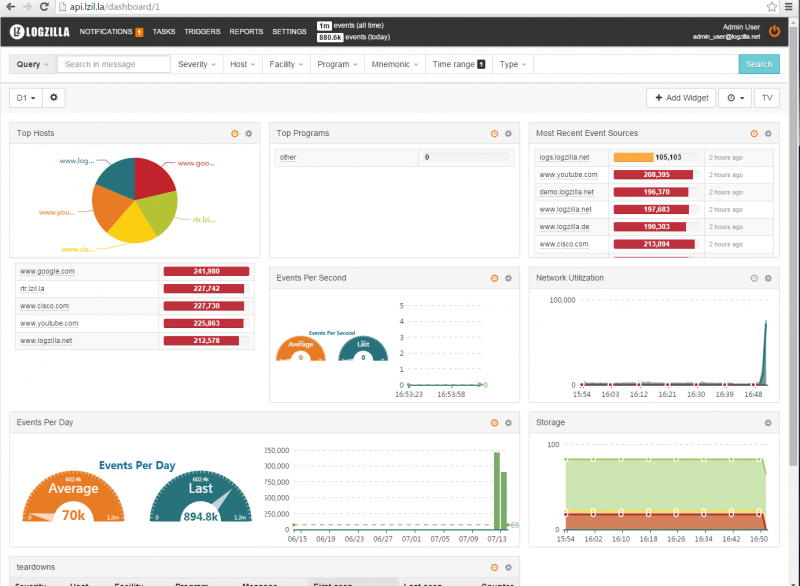Open Most Recent Event Sources settings gear
Image resolution: width=800 pixels, height=586 pixels.
(x=768, y=134)
